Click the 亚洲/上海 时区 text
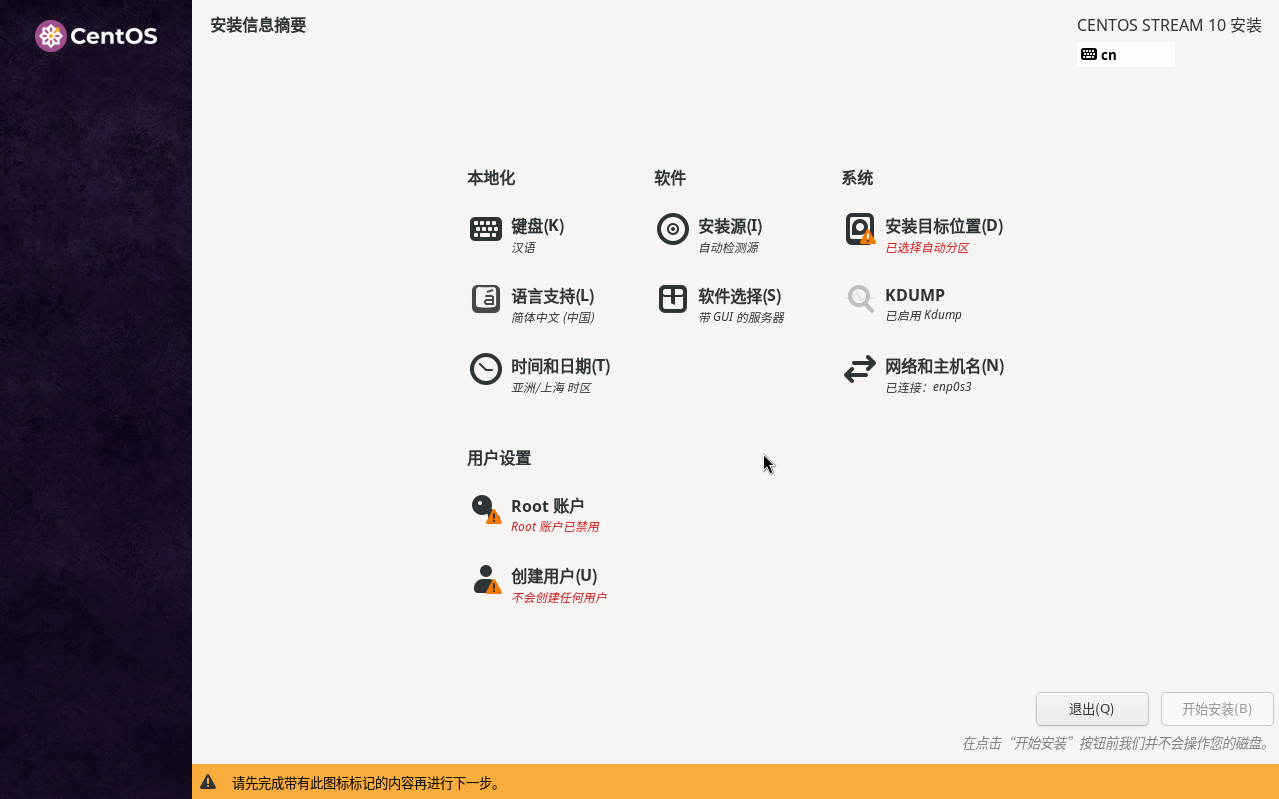This screenshot has height=799, width=1279. click(x=551, y=388)
